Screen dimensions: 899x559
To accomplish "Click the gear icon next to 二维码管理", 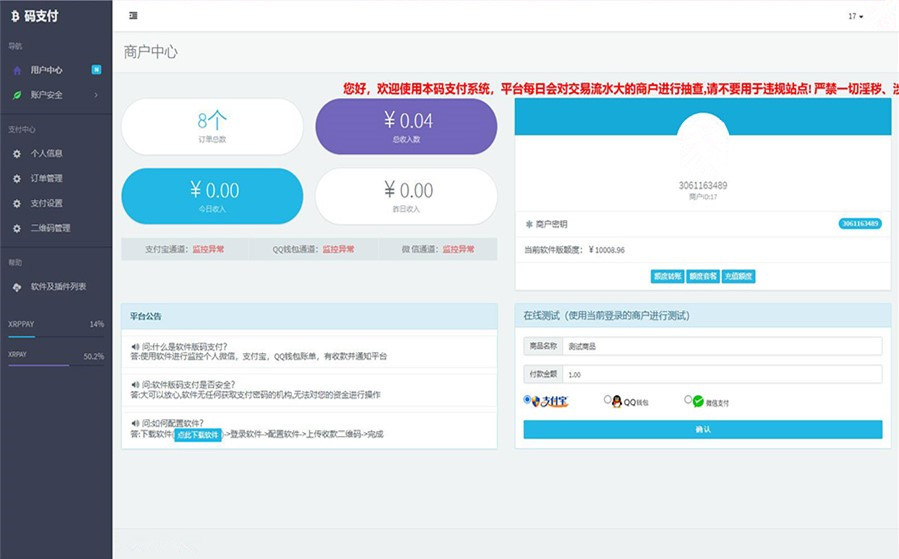I will tap(17, 228).
